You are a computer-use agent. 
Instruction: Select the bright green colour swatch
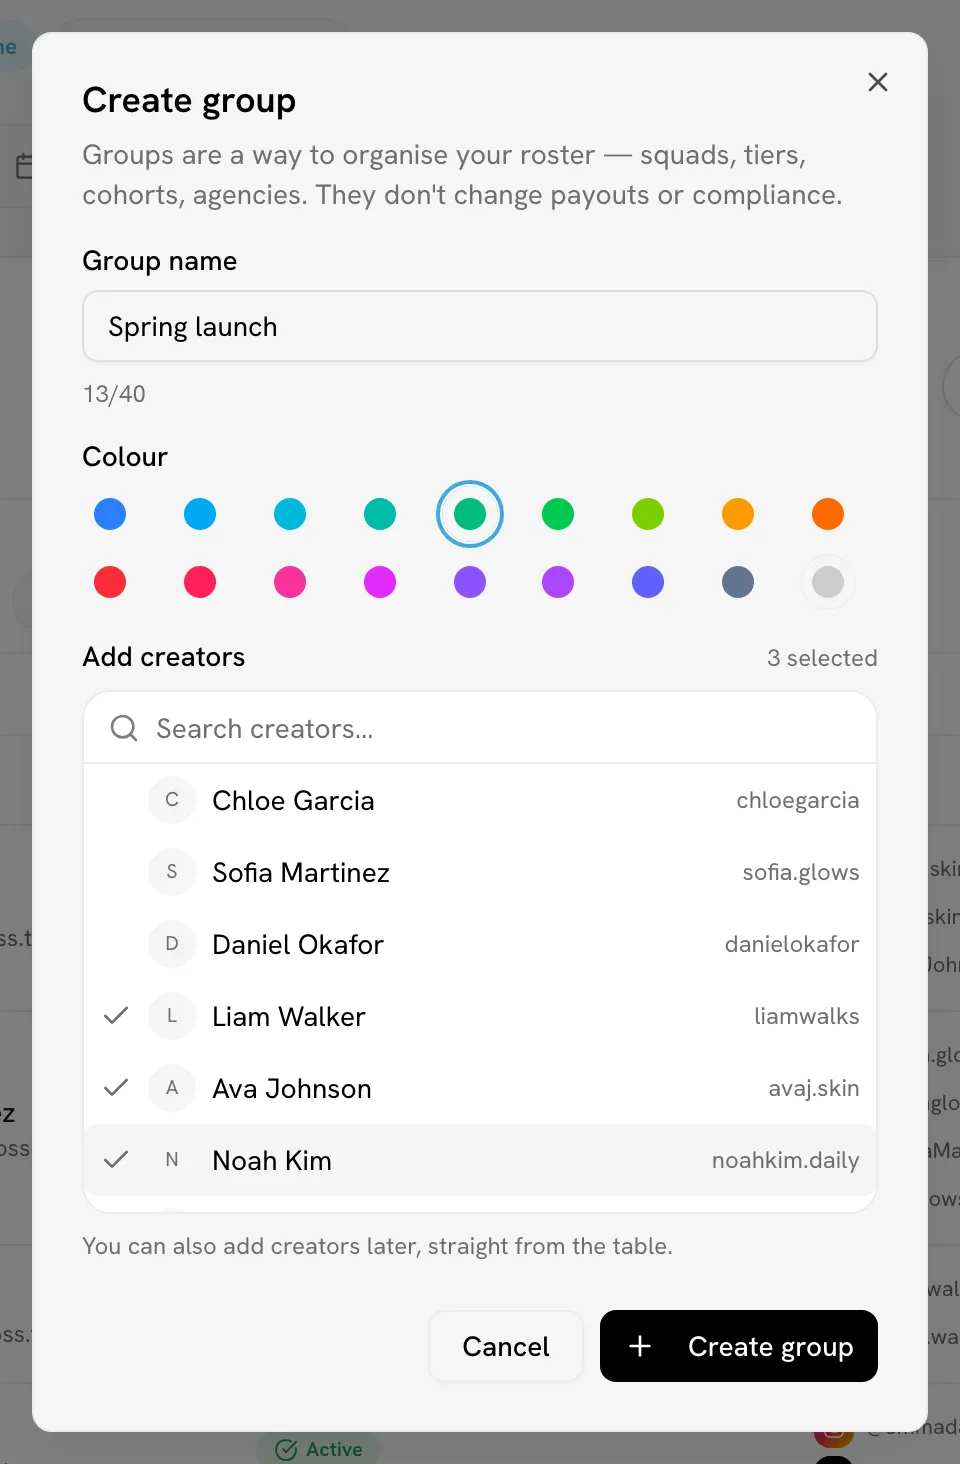coord(558,514)
